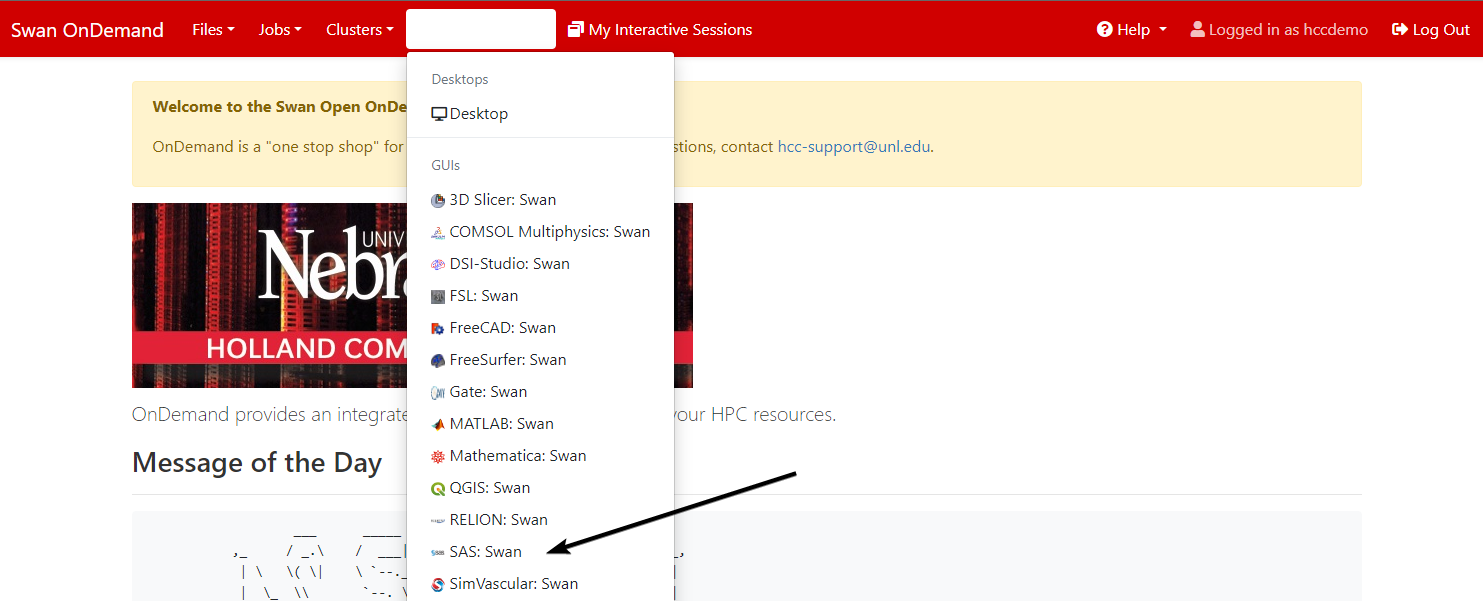Expand the Clusters dropdown

(x=360, y=30)
